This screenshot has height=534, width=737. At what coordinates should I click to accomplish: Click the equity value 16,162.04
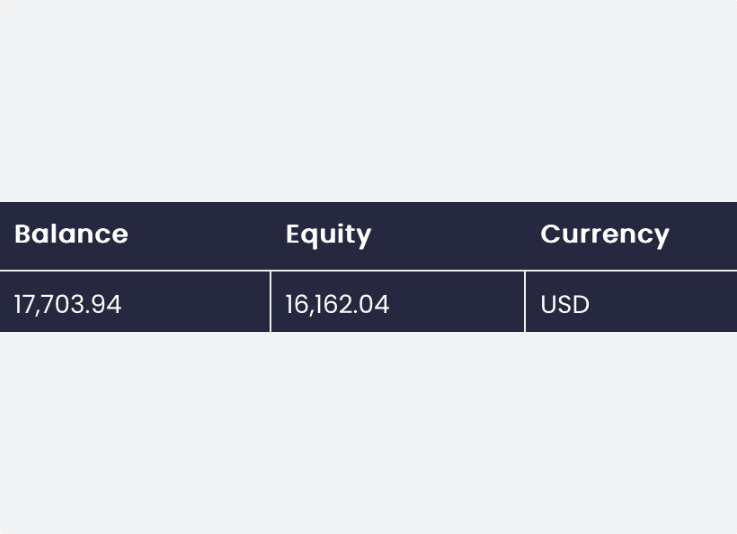[x=337, y=304]
